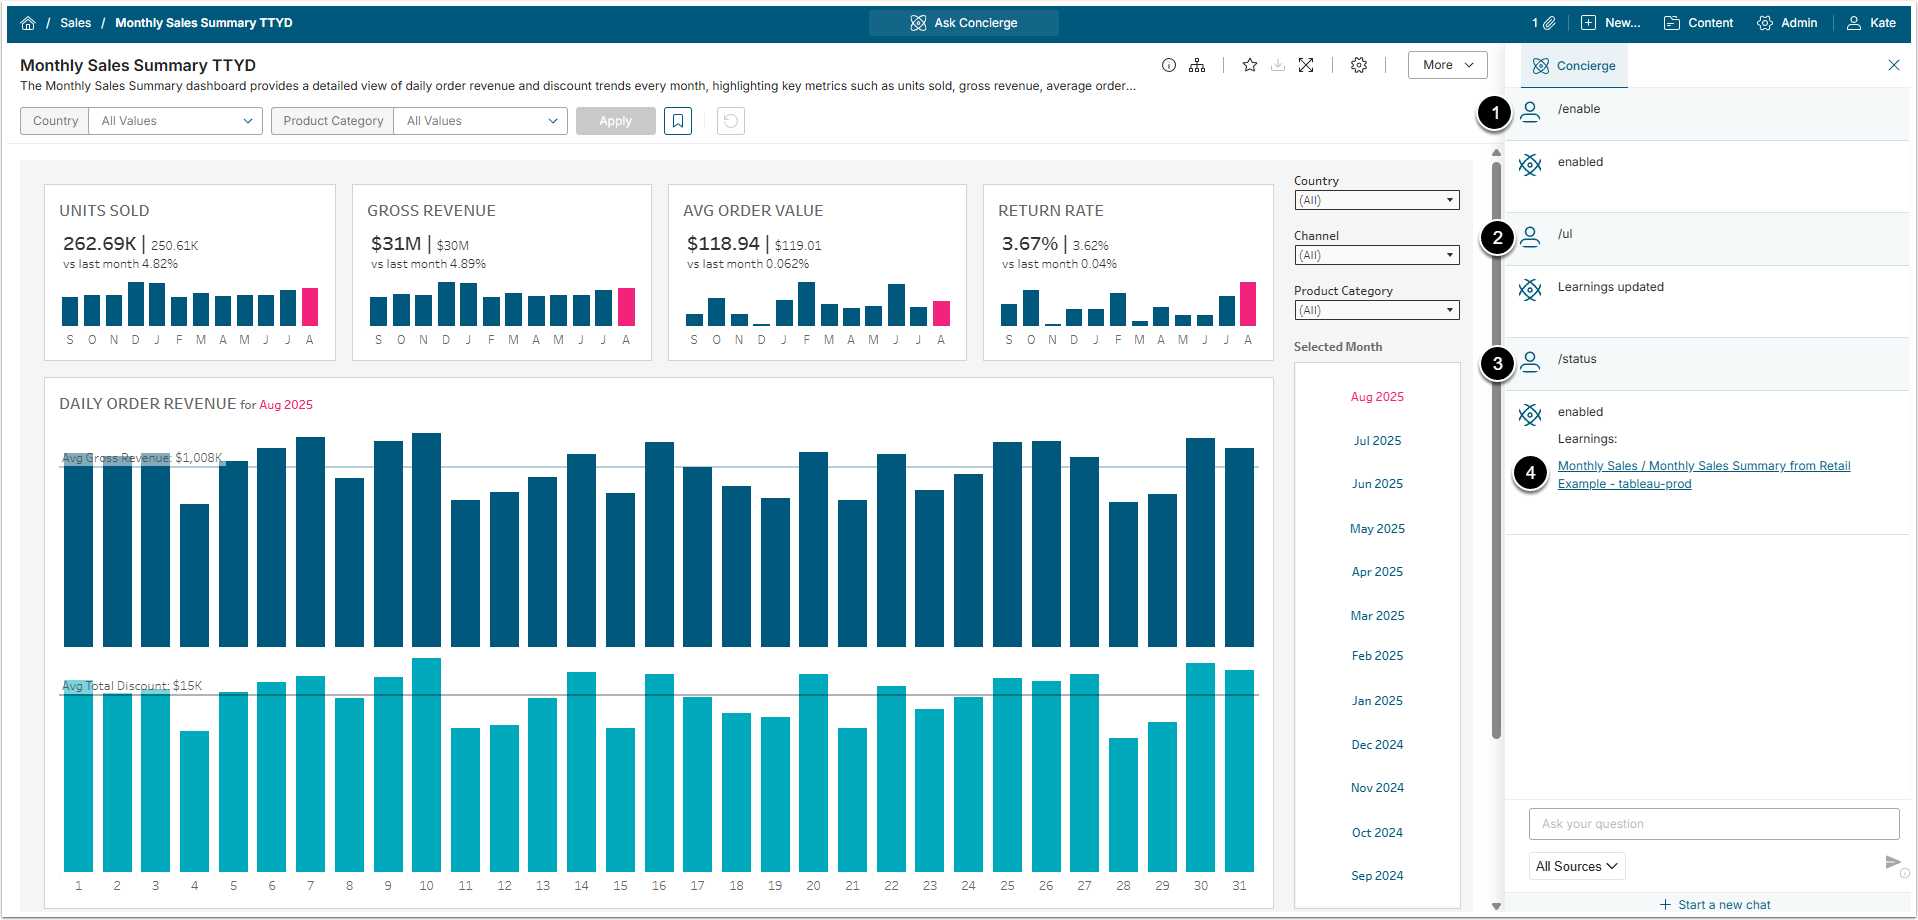
Task: Open the Monthly Sales Summary learnings link
Action: click(1703, 466)
